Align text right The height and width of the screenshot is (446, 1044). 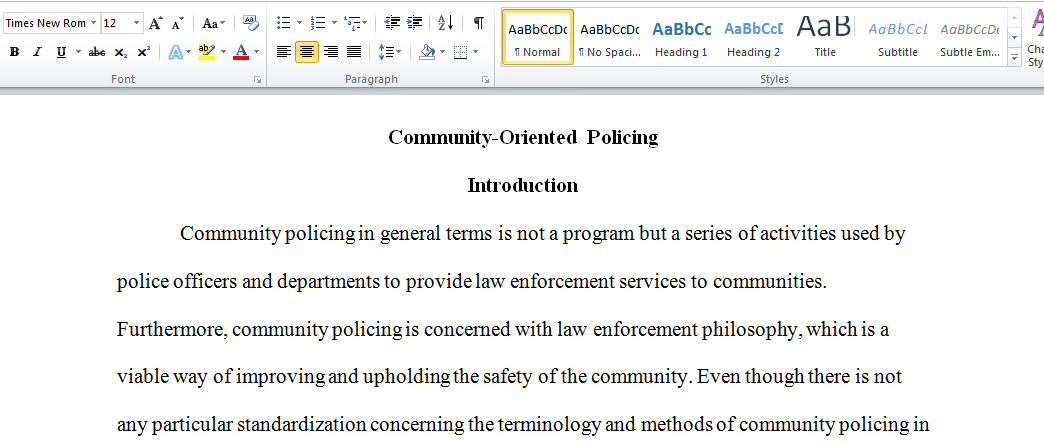[x=331, y=52]
